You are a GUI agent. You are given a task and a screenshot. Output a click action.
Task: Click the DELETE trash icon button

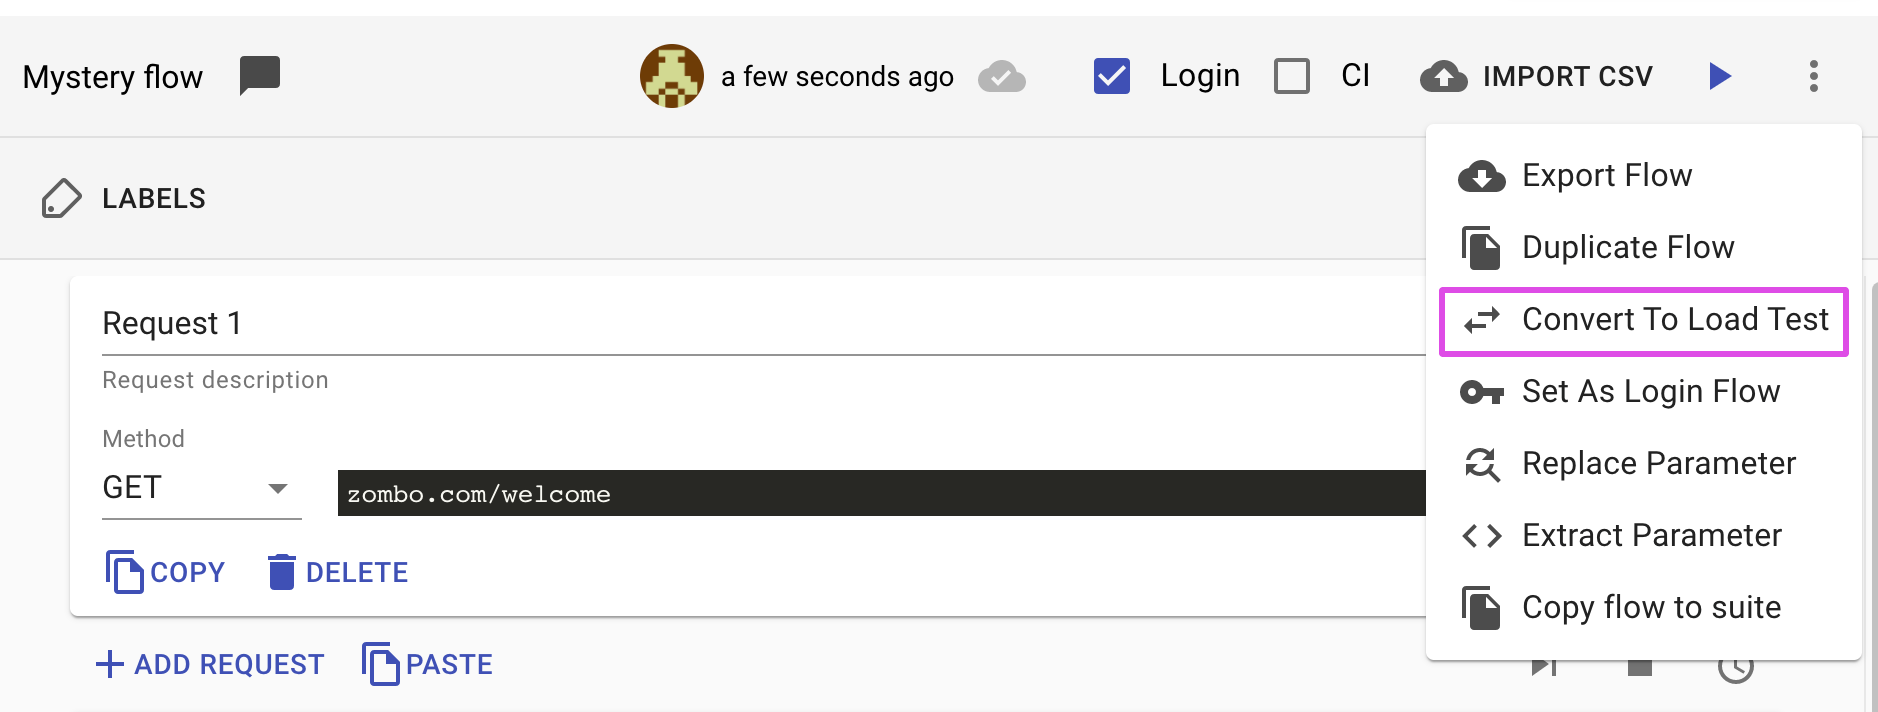338,572
